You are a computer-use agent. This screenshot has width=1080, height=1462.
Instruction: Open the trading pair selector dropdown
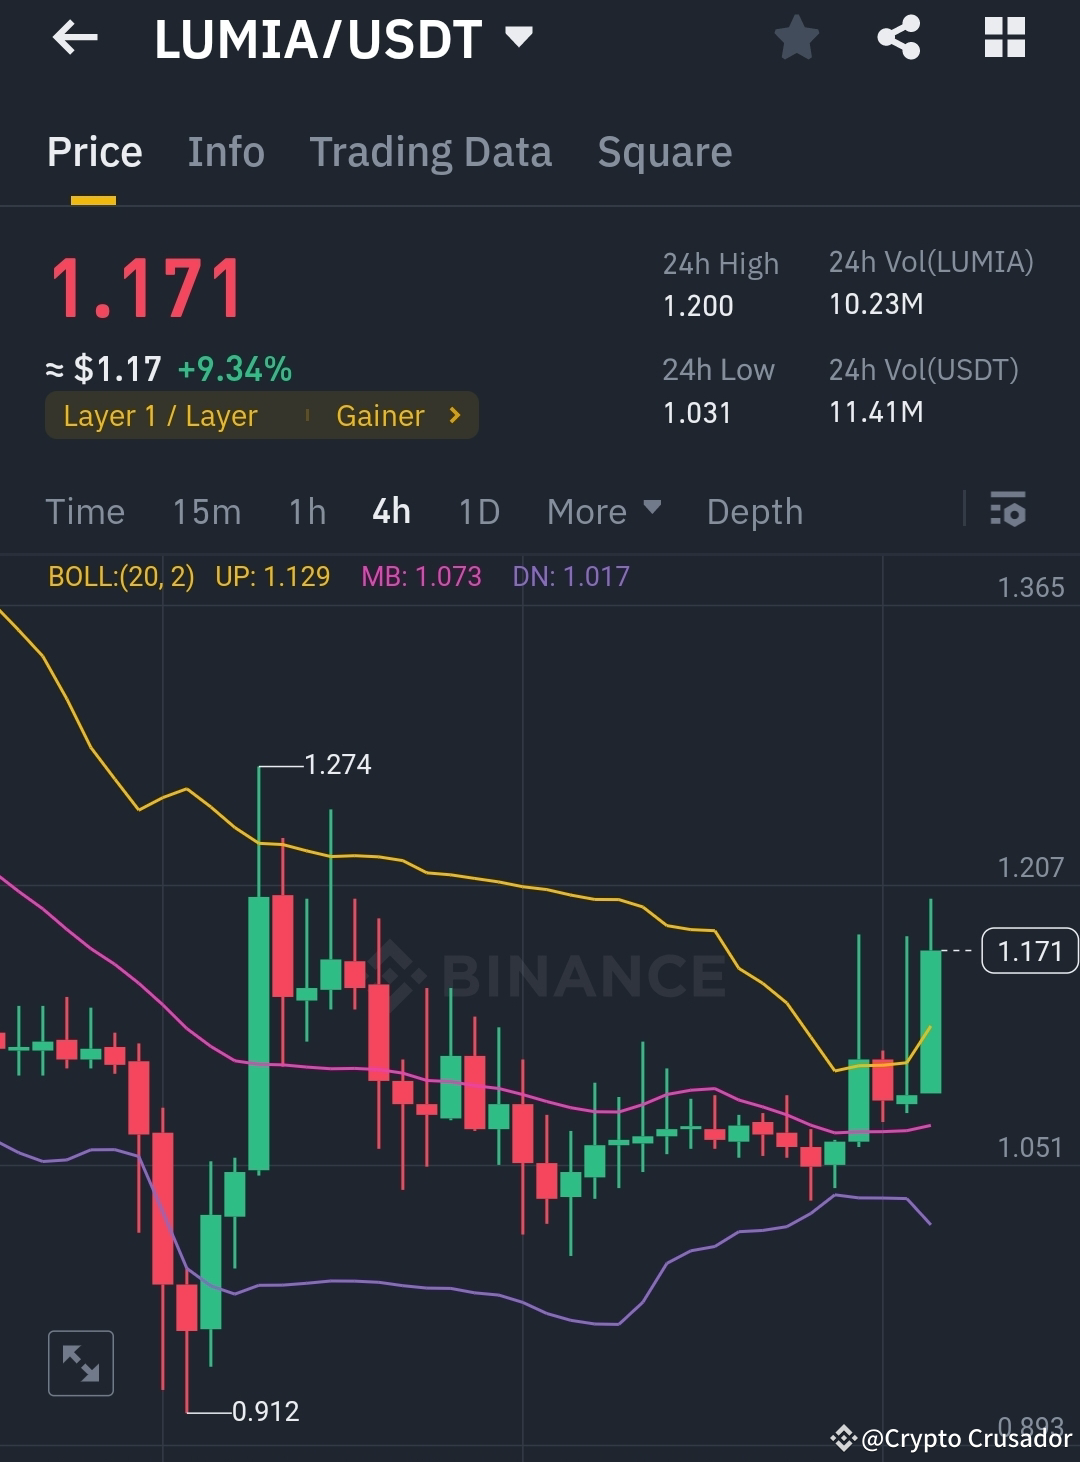pos(517,38)
